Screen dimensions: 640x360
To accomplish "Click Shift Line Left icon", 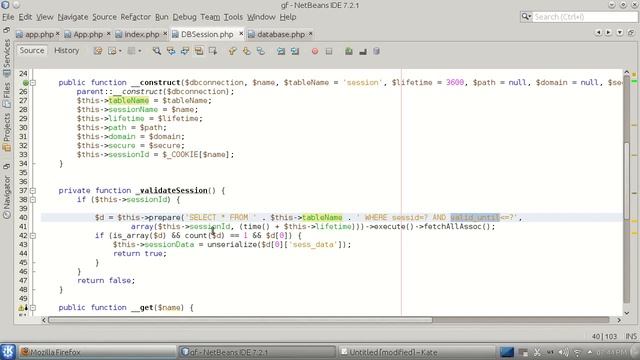I will [281, 51].
